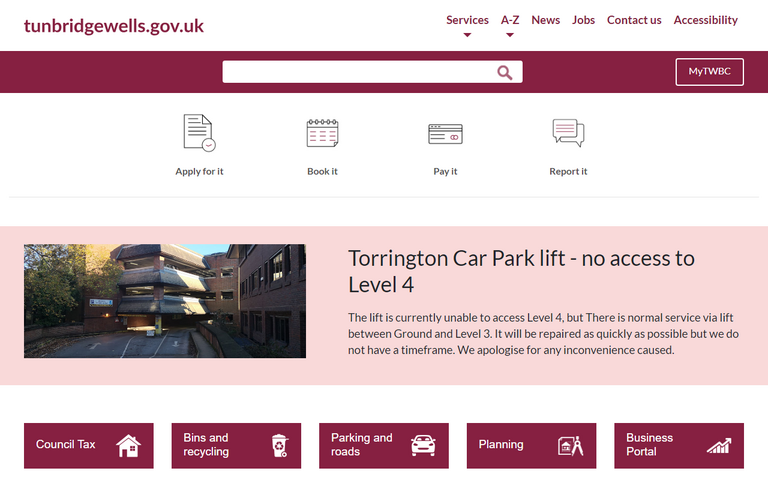Open the Torrington Car Park lift headline
The width and height of the screenshot is (768, 480).
(x=521, y=270)
